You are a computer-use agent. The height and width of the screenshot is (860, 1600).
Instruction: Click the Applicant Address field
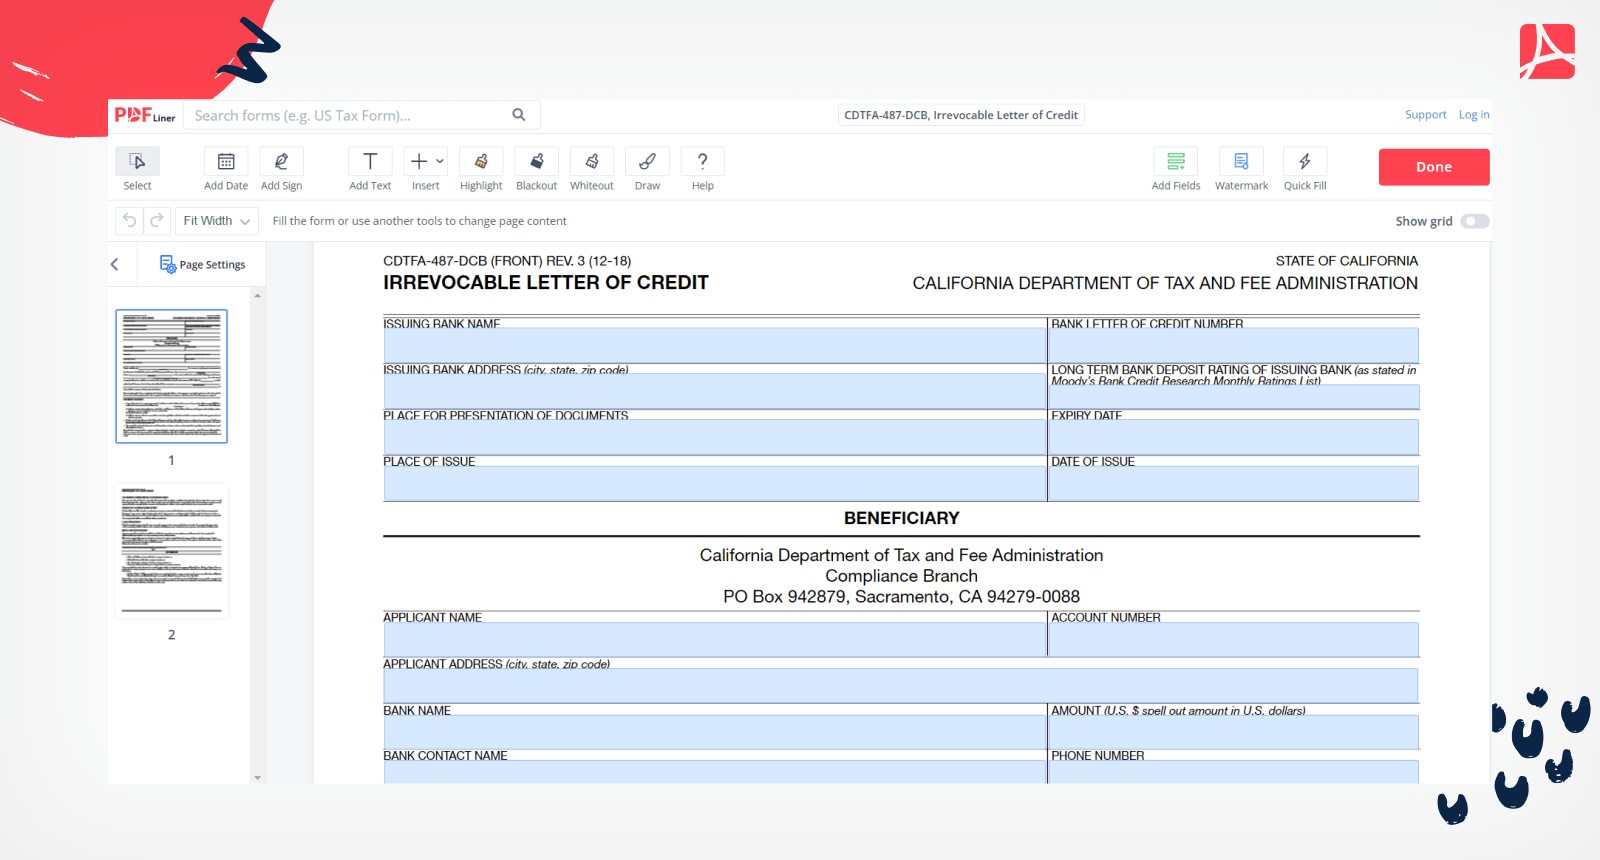click(900, 686)
